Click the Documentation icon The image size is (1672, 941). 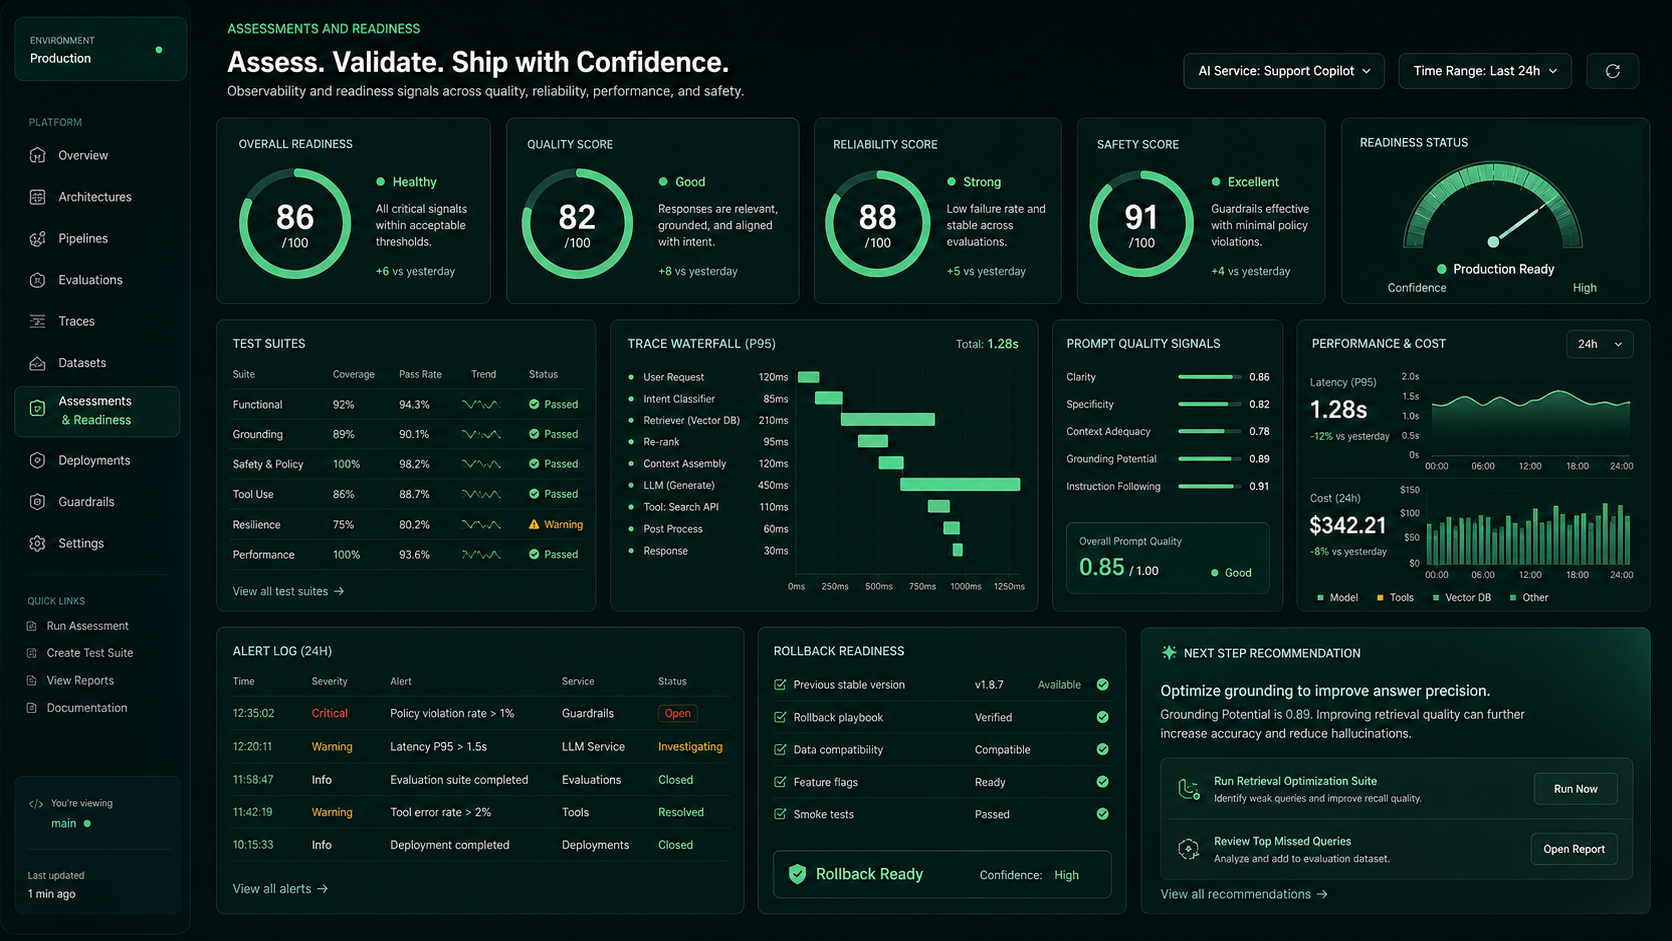point(32,708)
